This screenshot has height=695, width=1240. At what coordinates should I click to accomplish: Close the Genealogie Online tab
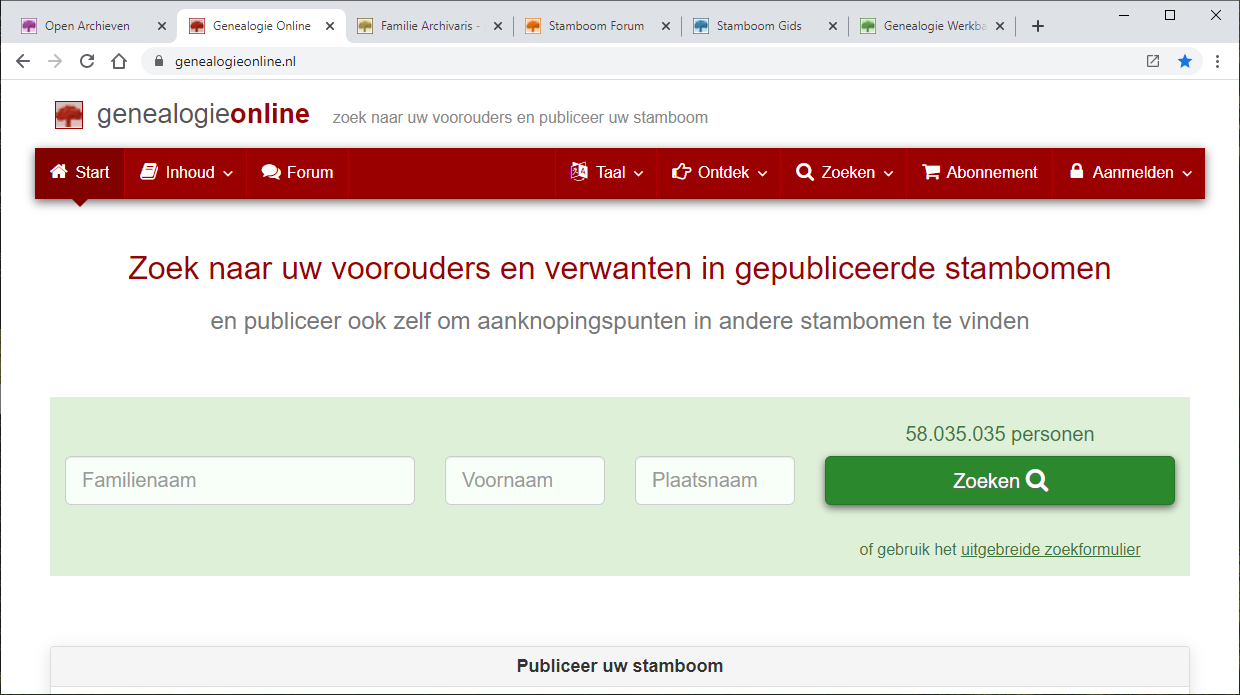[330, 26]
